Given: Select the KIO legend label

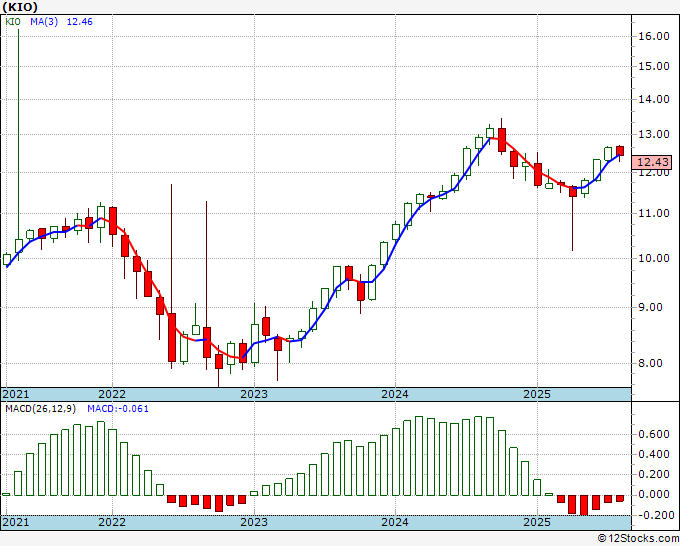Looking at the screenshot, I should coord(13,22).
